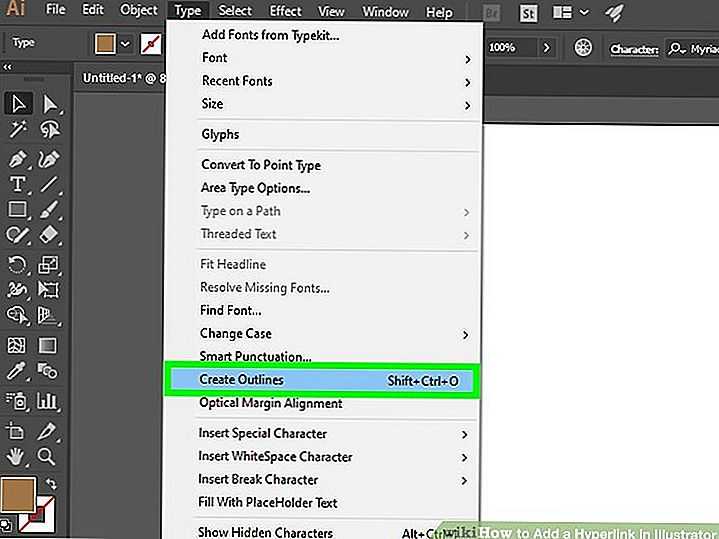Select the Paintbrush tool
Image resolution: width=719 pixels, height=539 pixels.
click(x=50, y=210)
